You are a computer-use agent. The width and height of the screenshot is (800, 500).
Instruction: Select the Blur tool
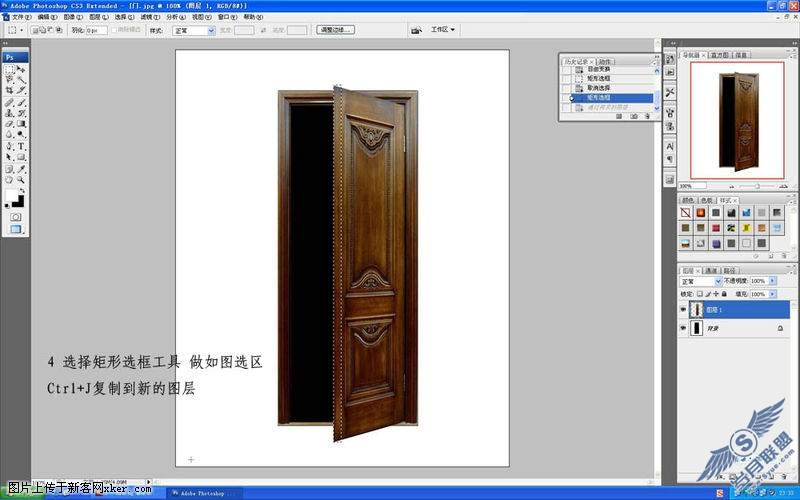tap(10, 135)
